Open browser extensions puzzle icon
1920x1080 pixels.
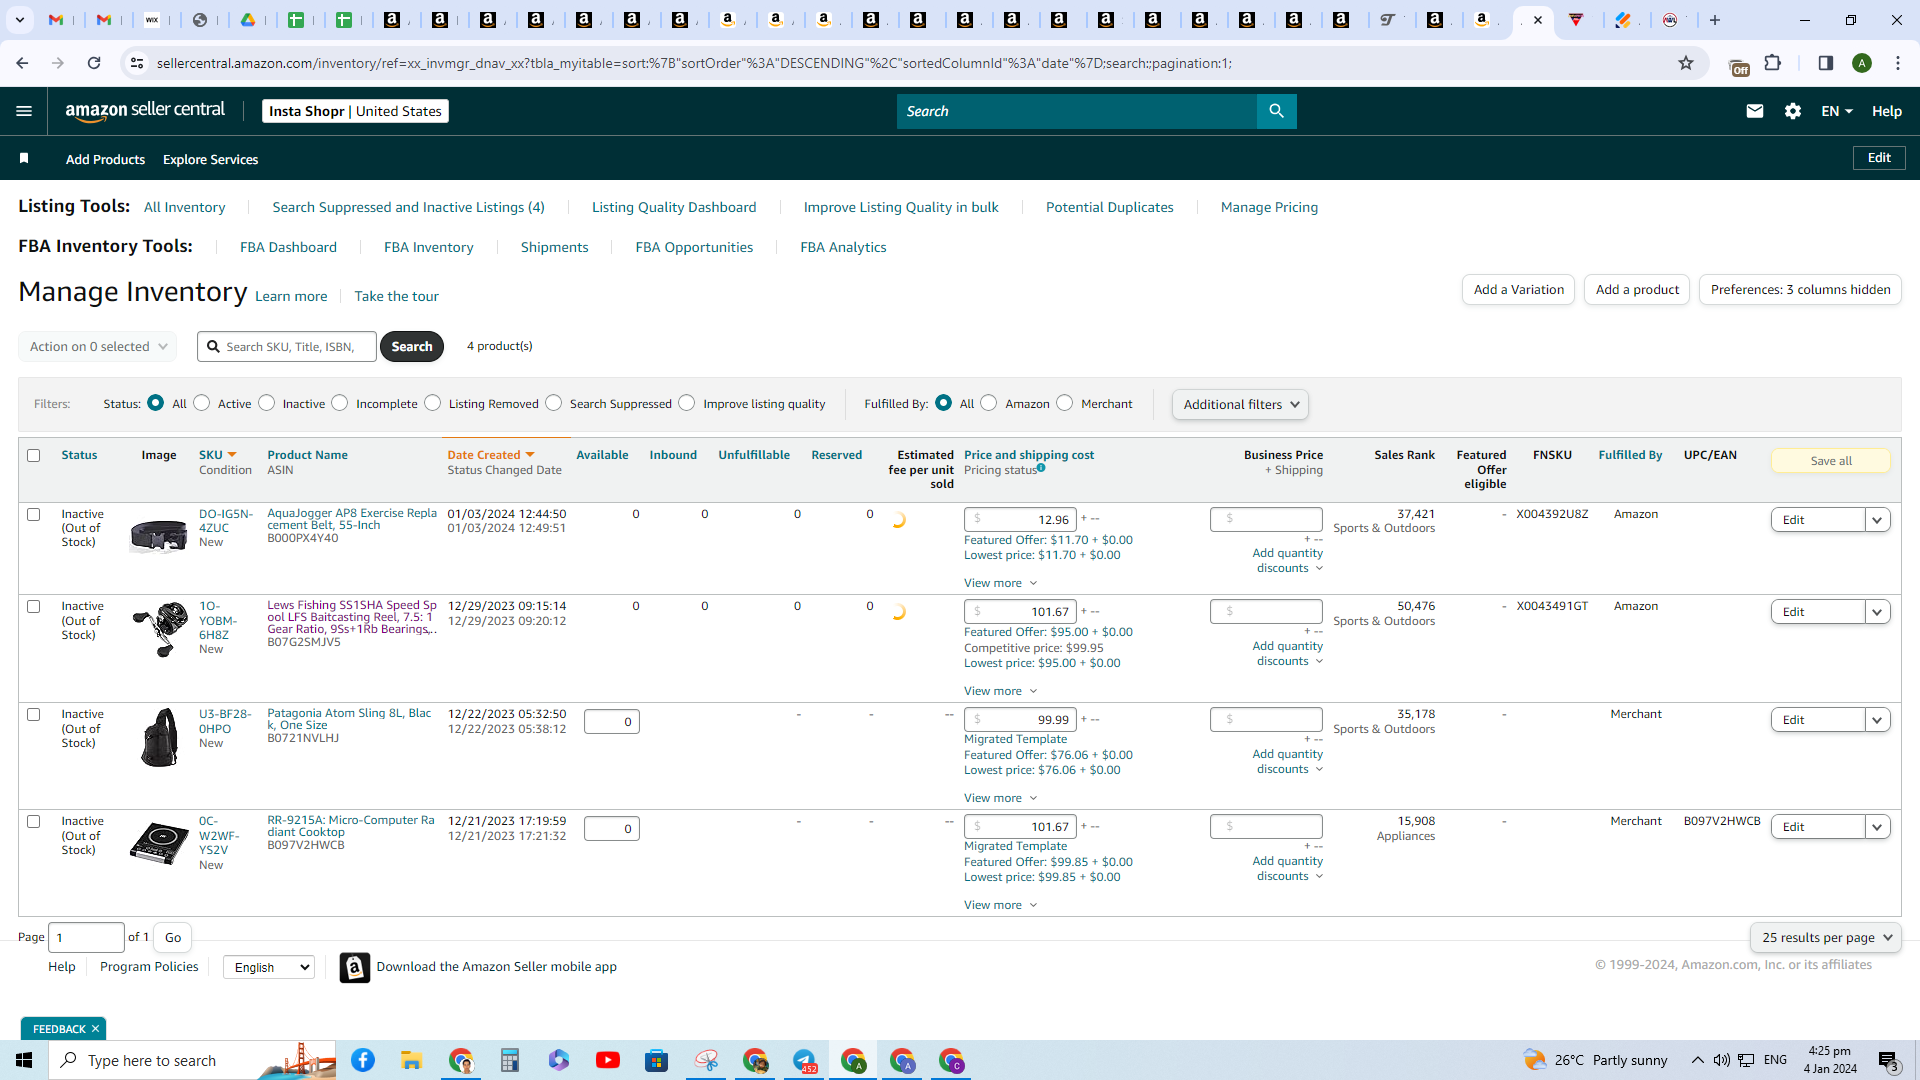1773,63
